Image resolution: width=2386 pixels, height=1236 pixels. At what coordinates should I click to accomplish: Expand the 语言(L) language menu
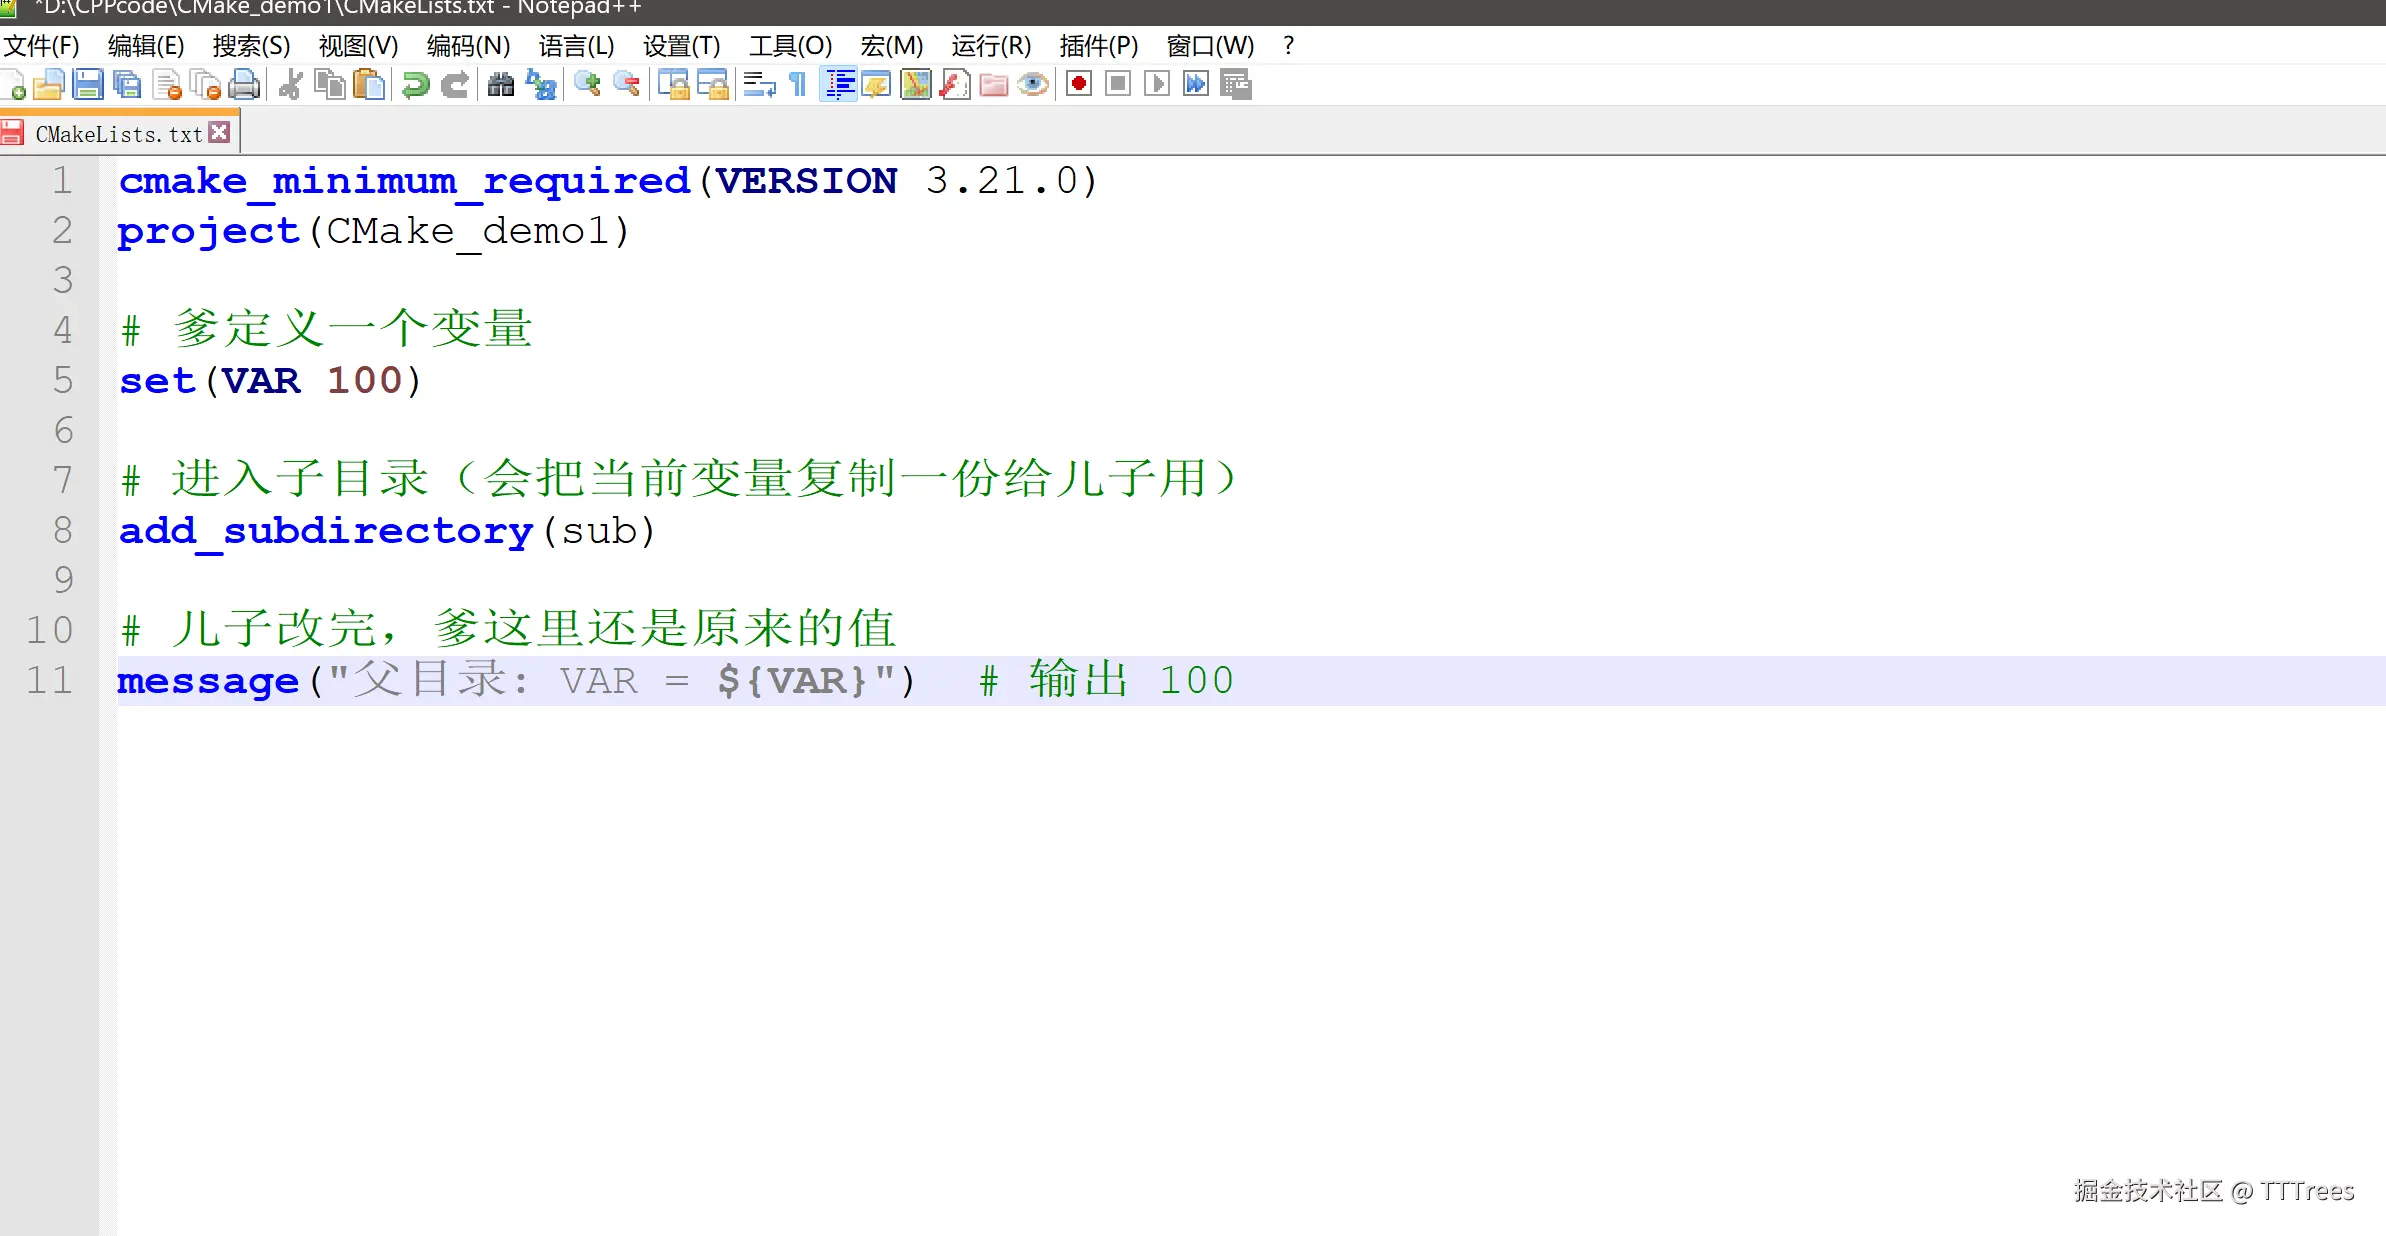(x=576, y=46)
